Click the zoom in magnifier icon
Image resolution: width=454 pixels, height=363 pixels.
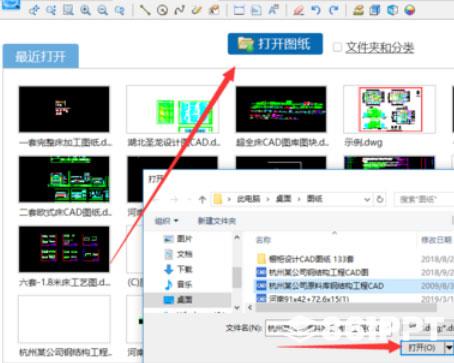pos(85,10)
